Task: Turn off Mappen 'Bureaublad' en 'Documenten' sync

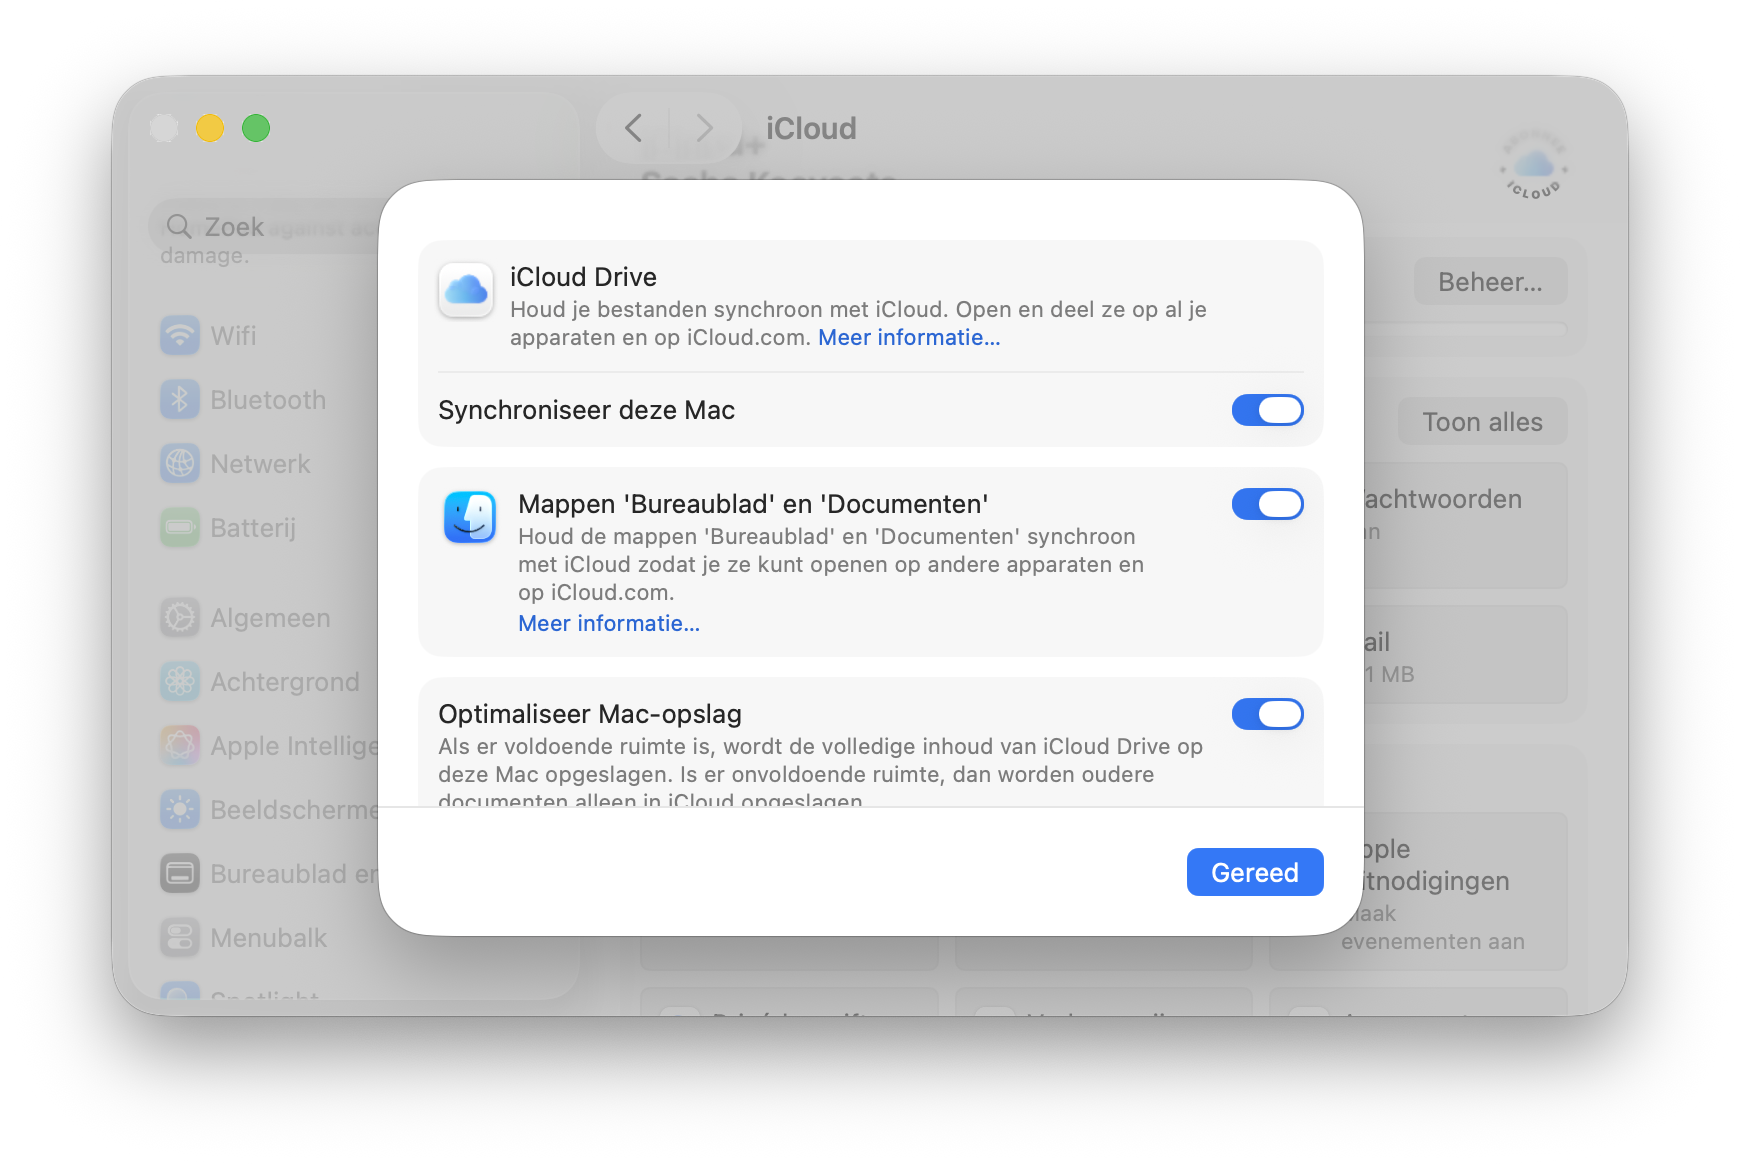Action: (x=1267, y=503)
